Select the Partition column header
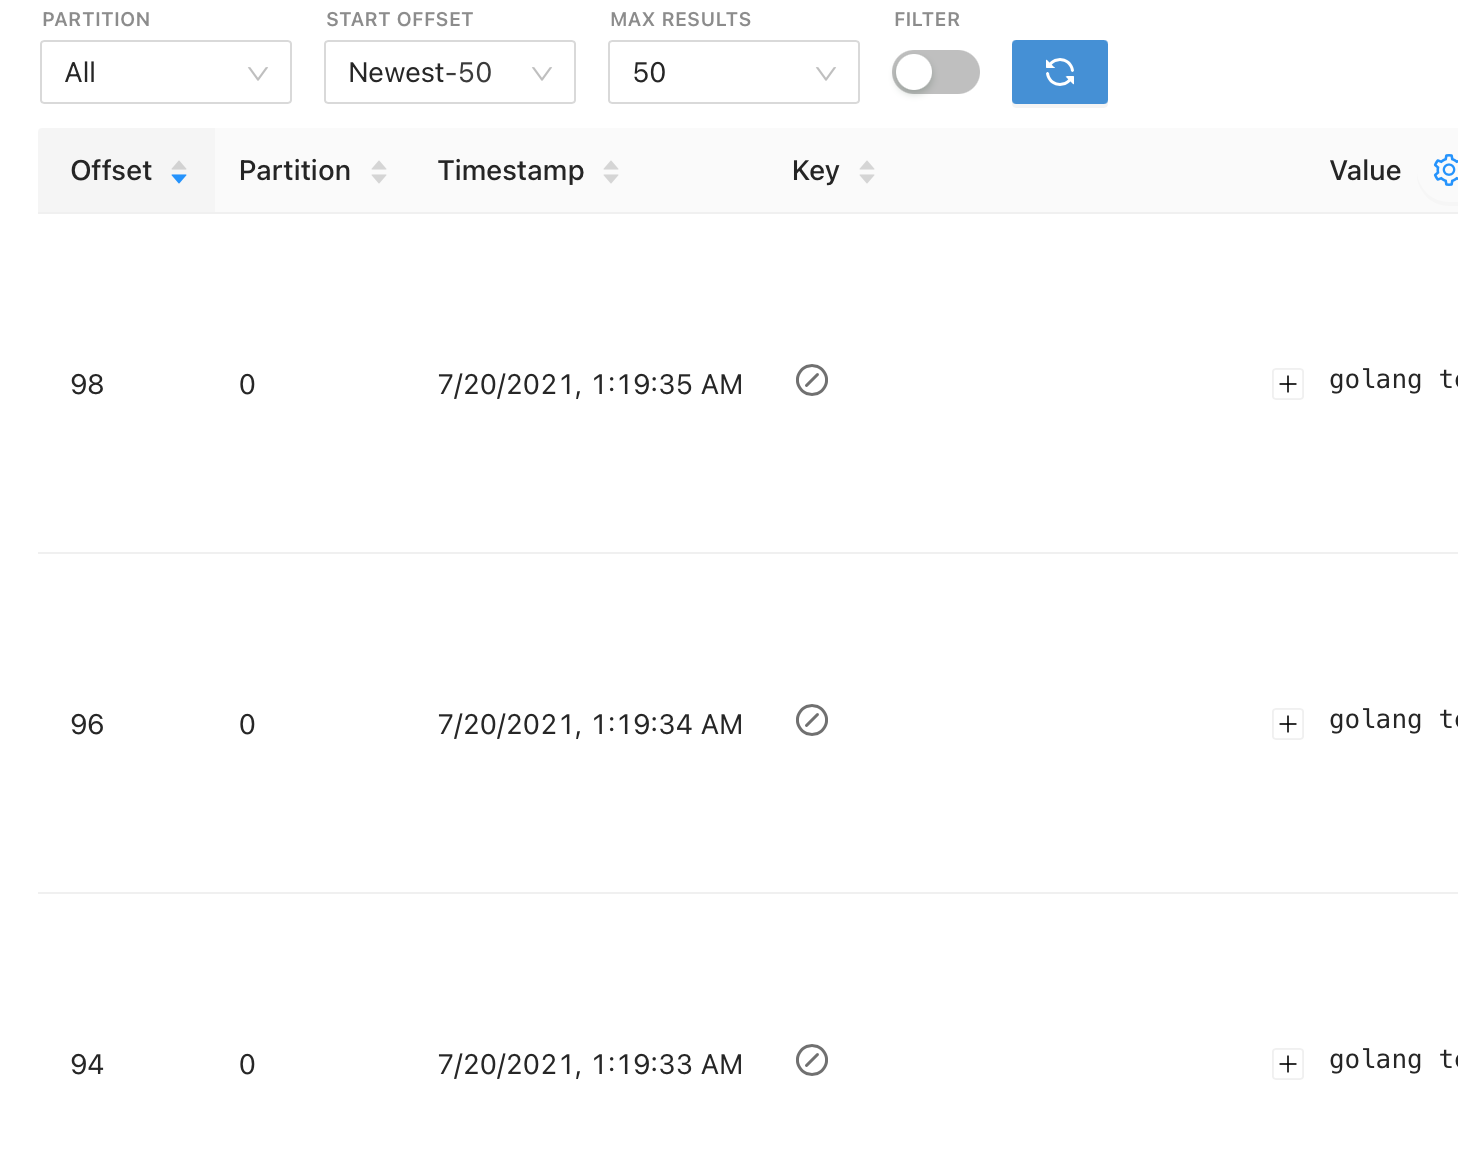 click(294, 171)
